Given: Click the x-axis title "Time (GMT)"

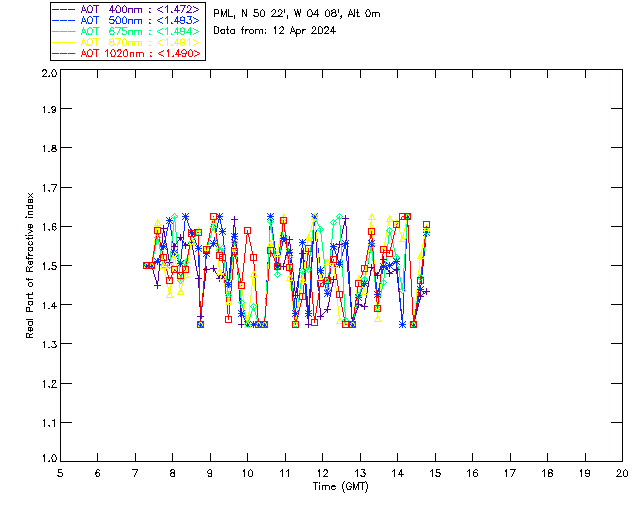Looking at the screenshot, I should 341,487.
